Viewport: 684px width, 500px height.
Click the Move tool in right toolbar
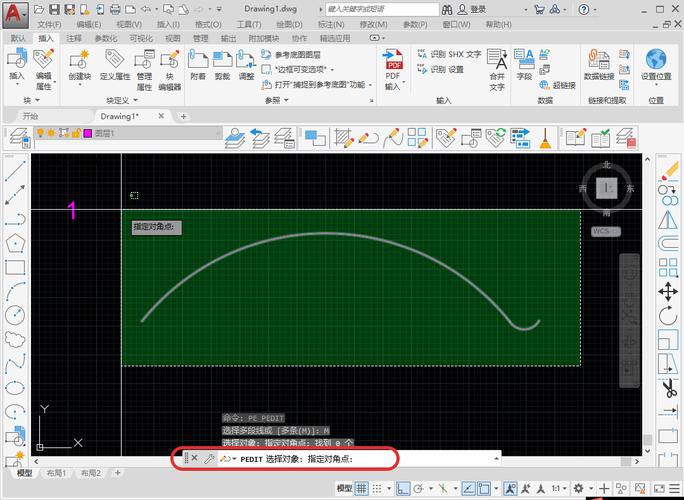[x=668, y=291]
